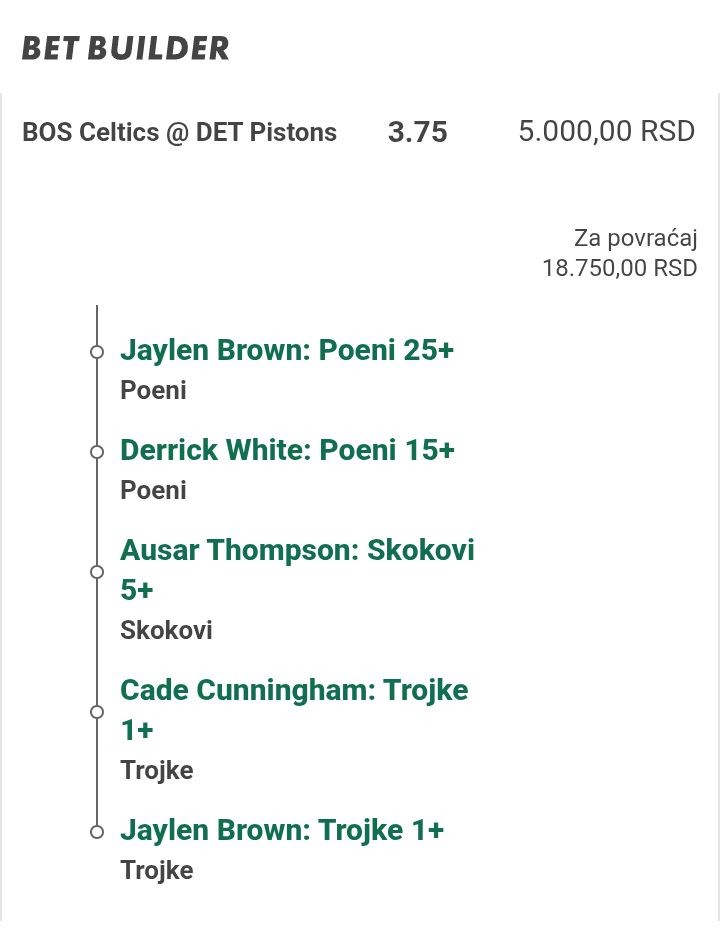
Task: Tap the BET BUILDER header
Action: pos(126,48)
